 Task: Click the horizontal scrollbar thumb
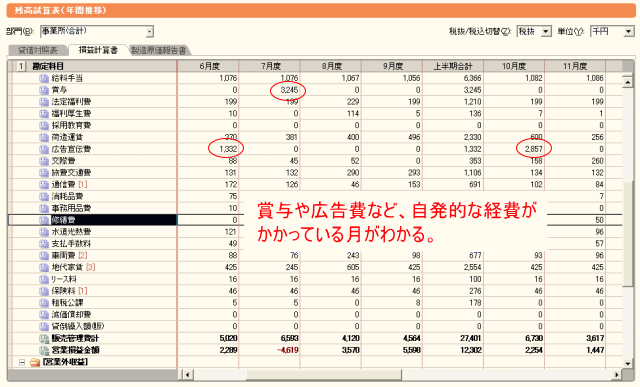click(x=324, y=374)
